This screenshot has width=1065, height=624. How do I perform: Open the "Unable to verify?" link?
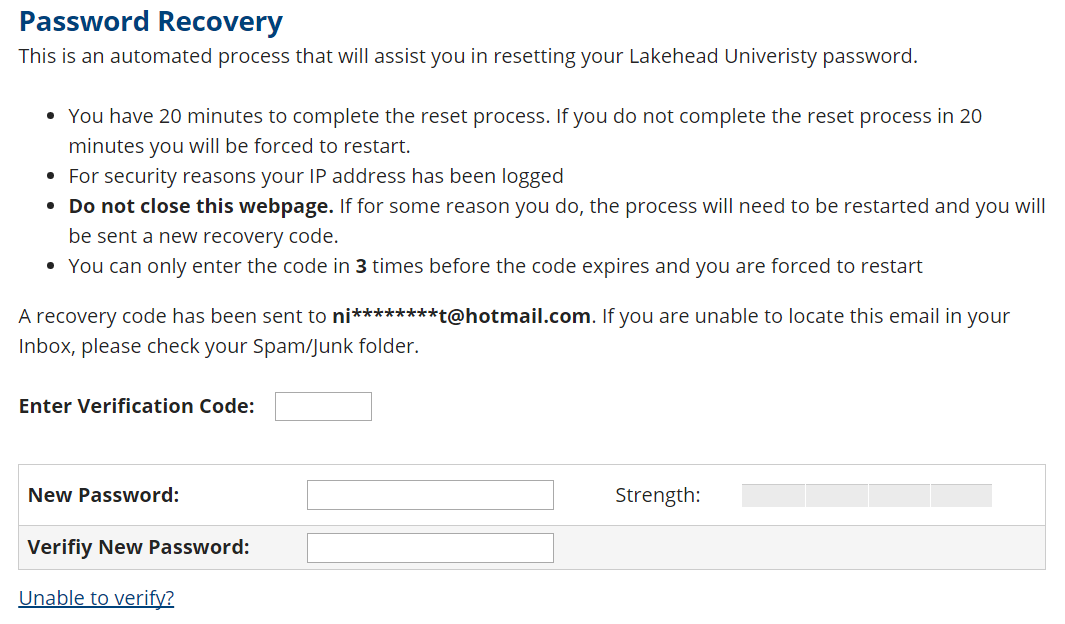(x=95, y=597)
